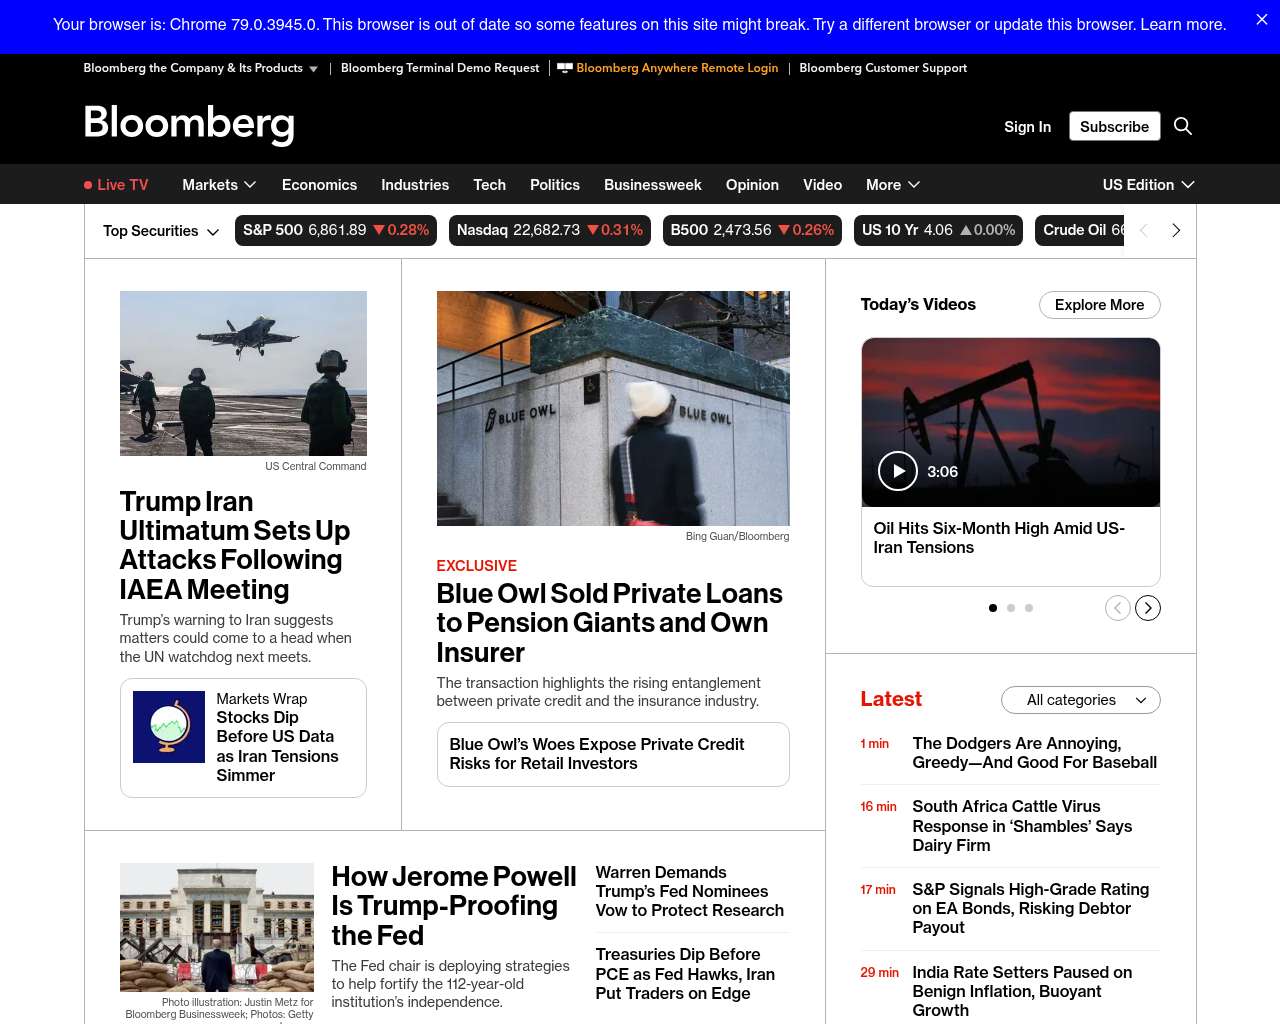Click the Sign In link
Screen dimensions: 1280x1024
tap(1027, 127)
